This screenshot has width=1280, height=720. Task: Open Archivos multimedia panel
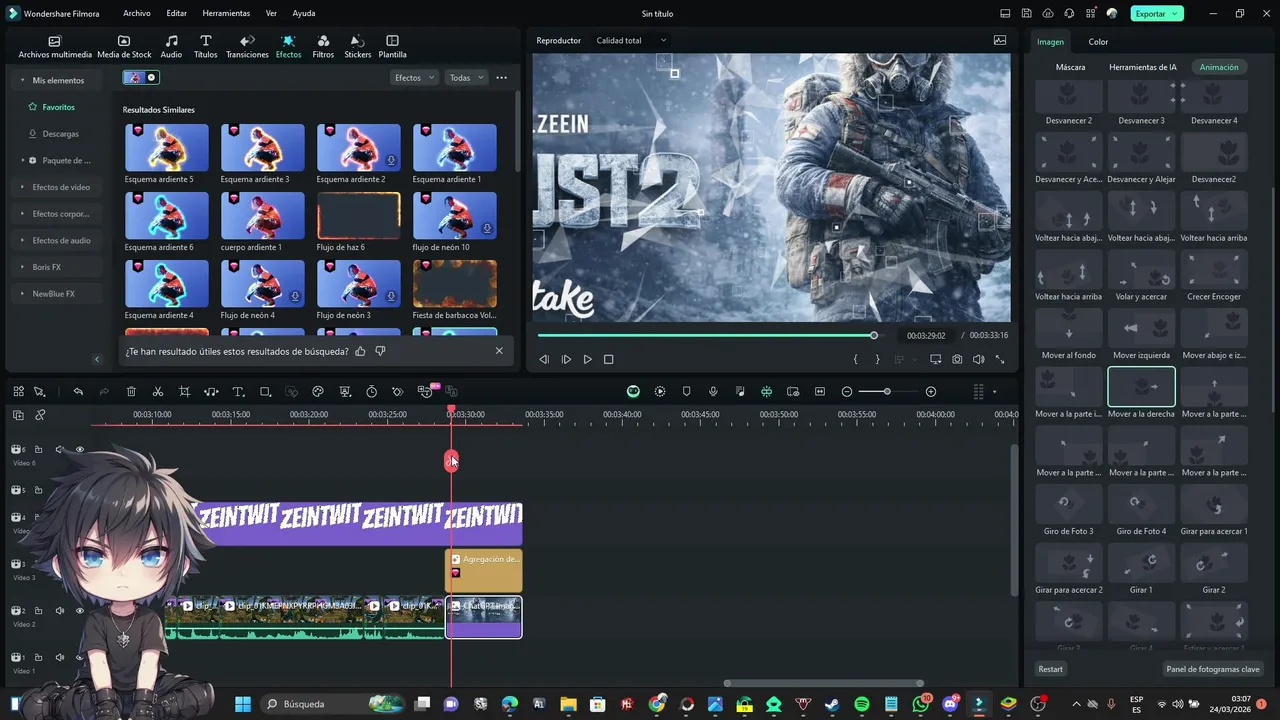tap(55, 47)
